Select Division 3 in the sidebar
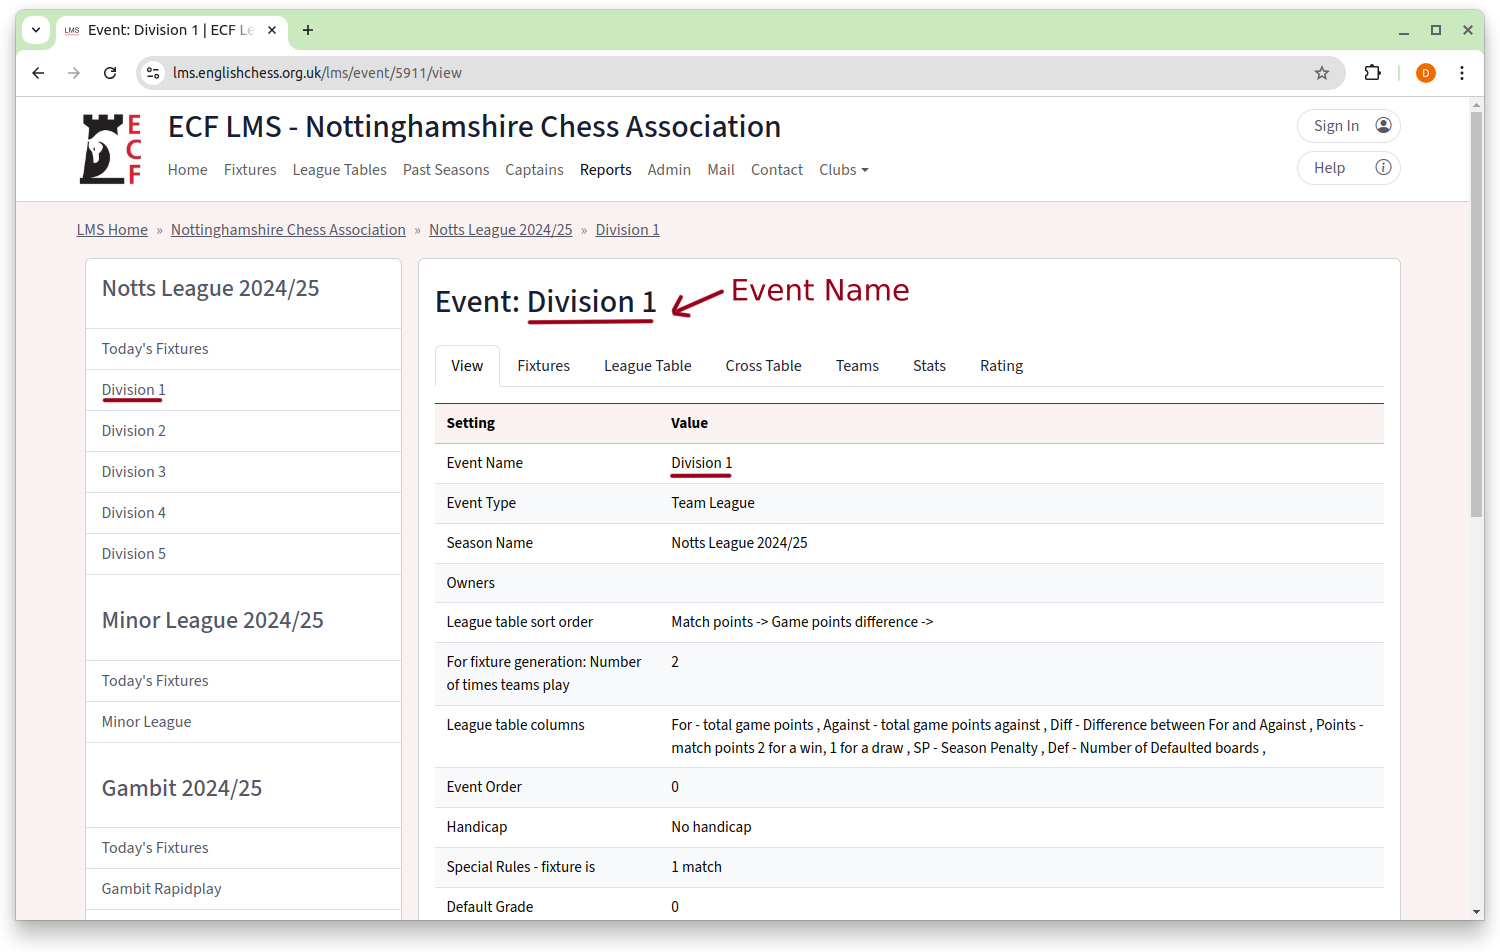 pyautogui.click(x=134, y=472)
